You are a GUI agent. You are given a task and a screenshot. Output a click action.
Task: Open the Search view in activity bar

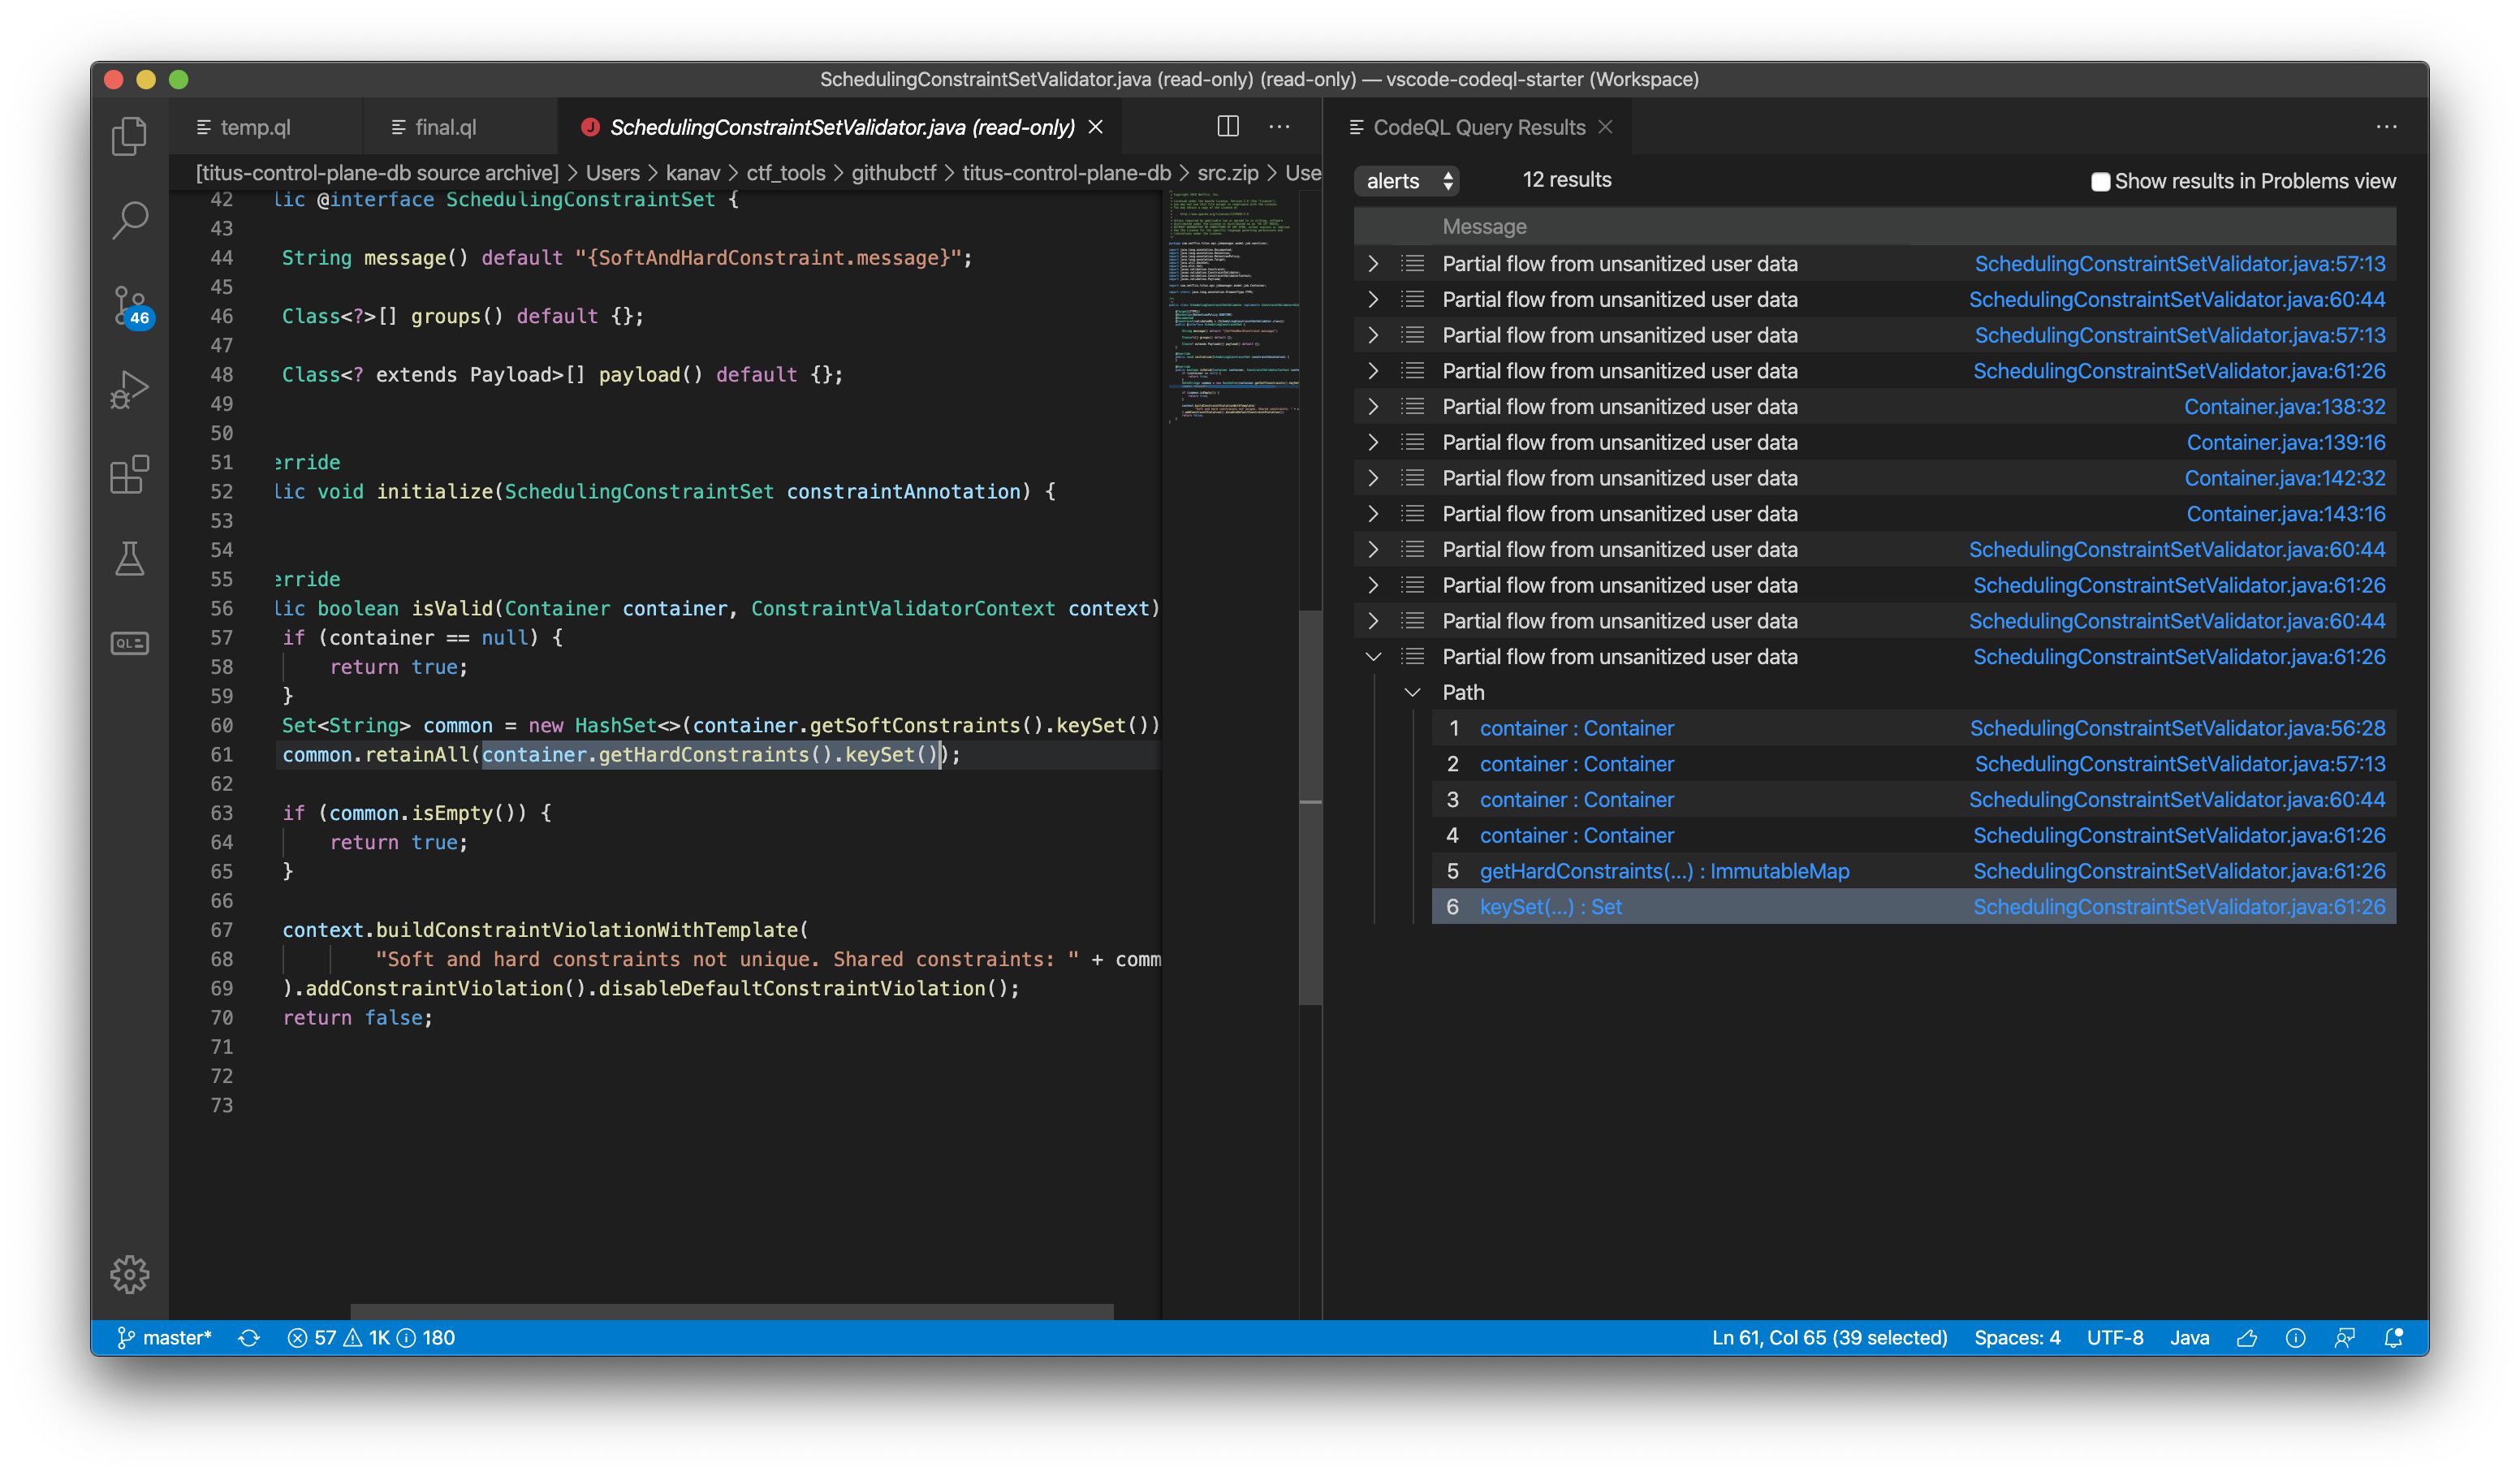coord(129,221)
